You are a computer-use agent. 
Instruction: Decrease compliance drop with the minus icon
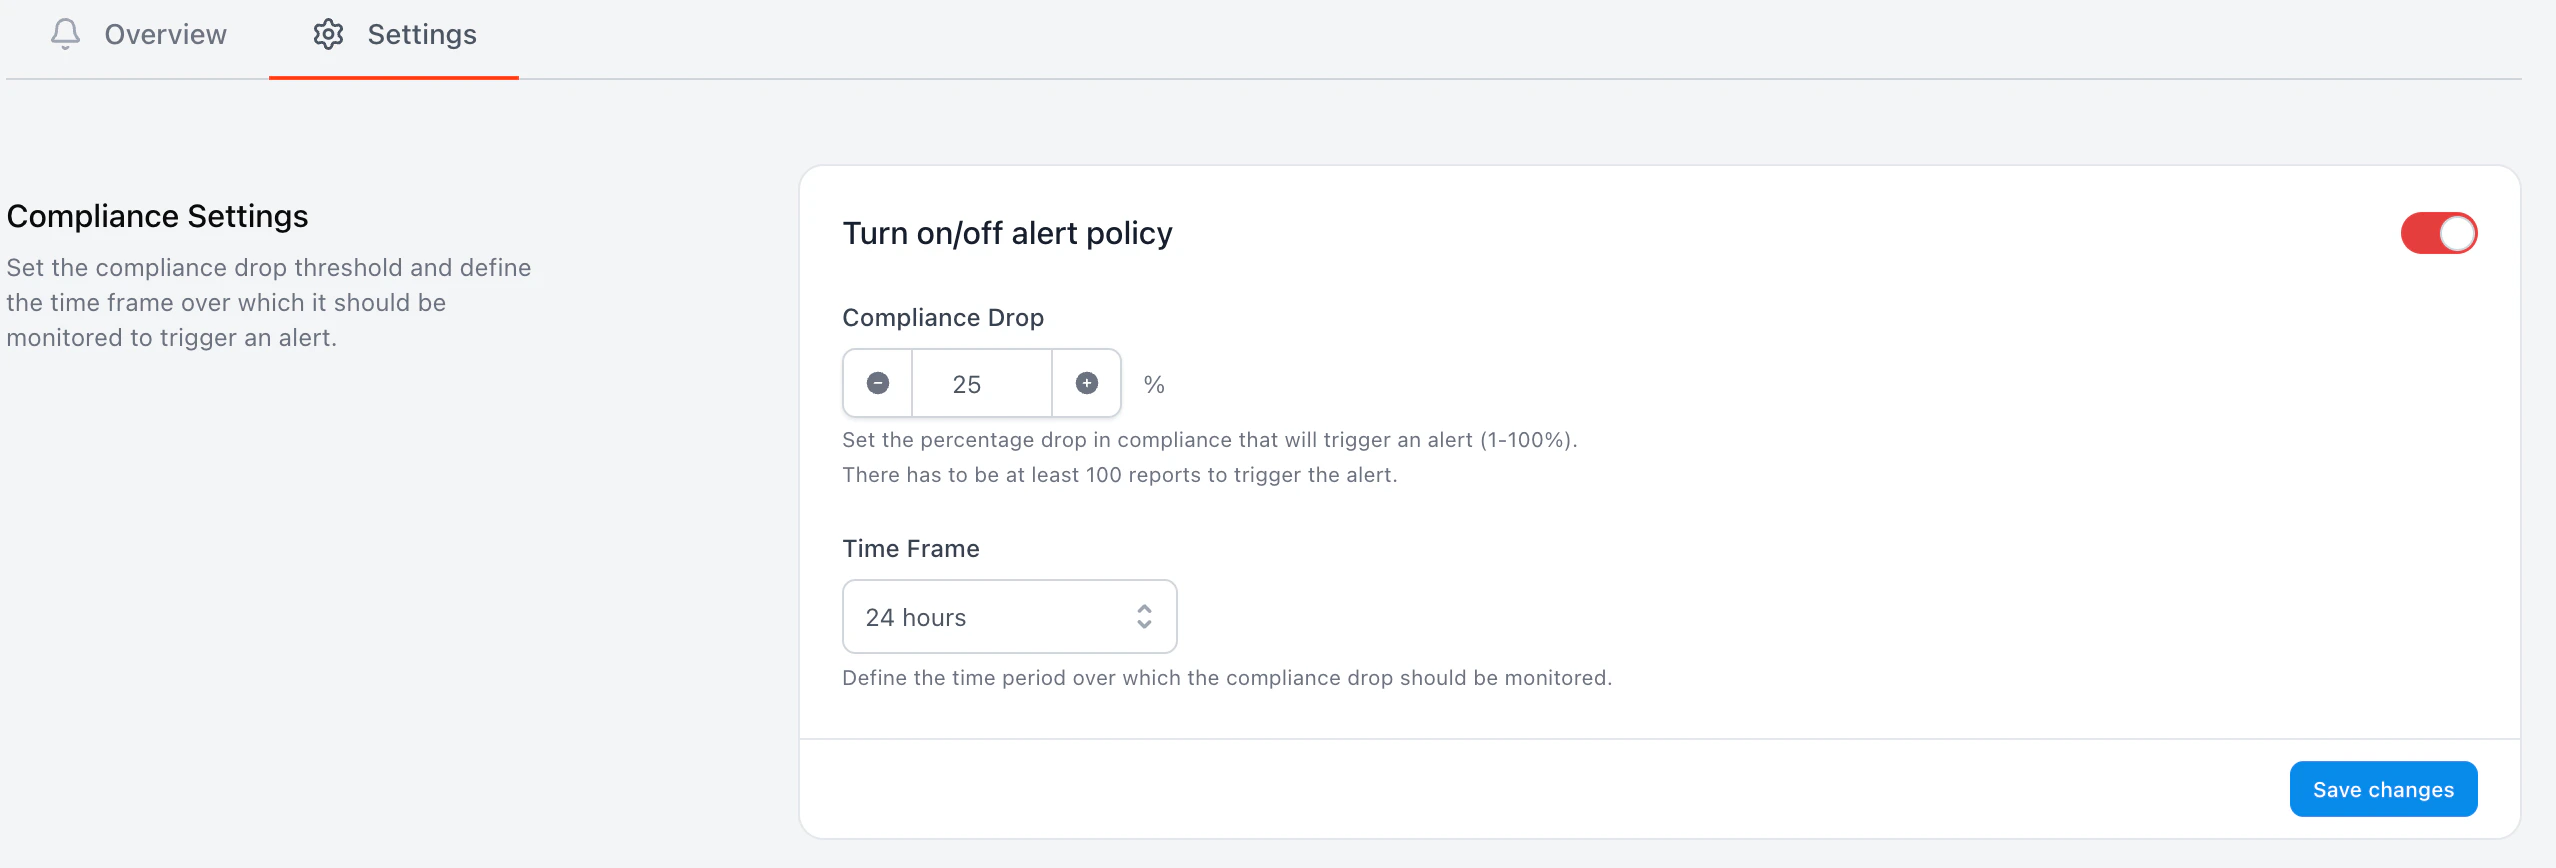(878, 383)
